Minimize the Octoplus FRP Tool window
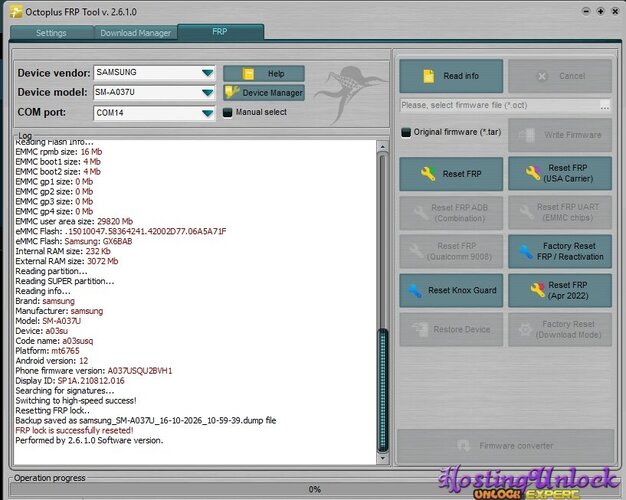 click(586, 11)
